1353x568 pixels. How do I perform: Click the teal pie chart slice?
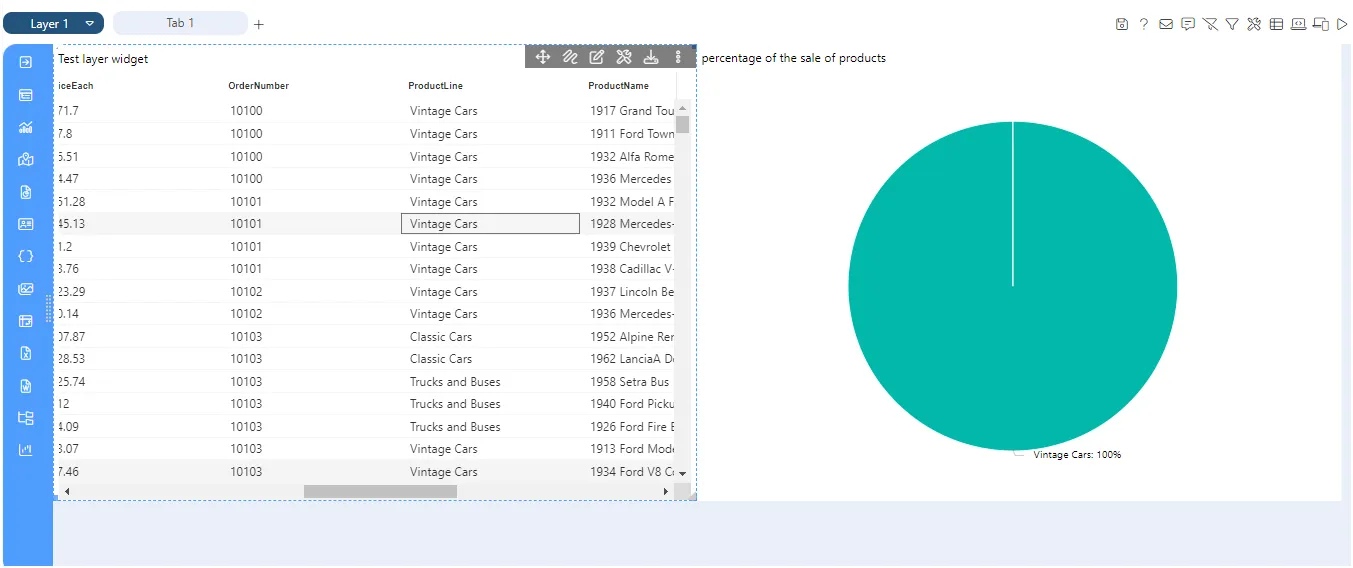pos(1012,286)
